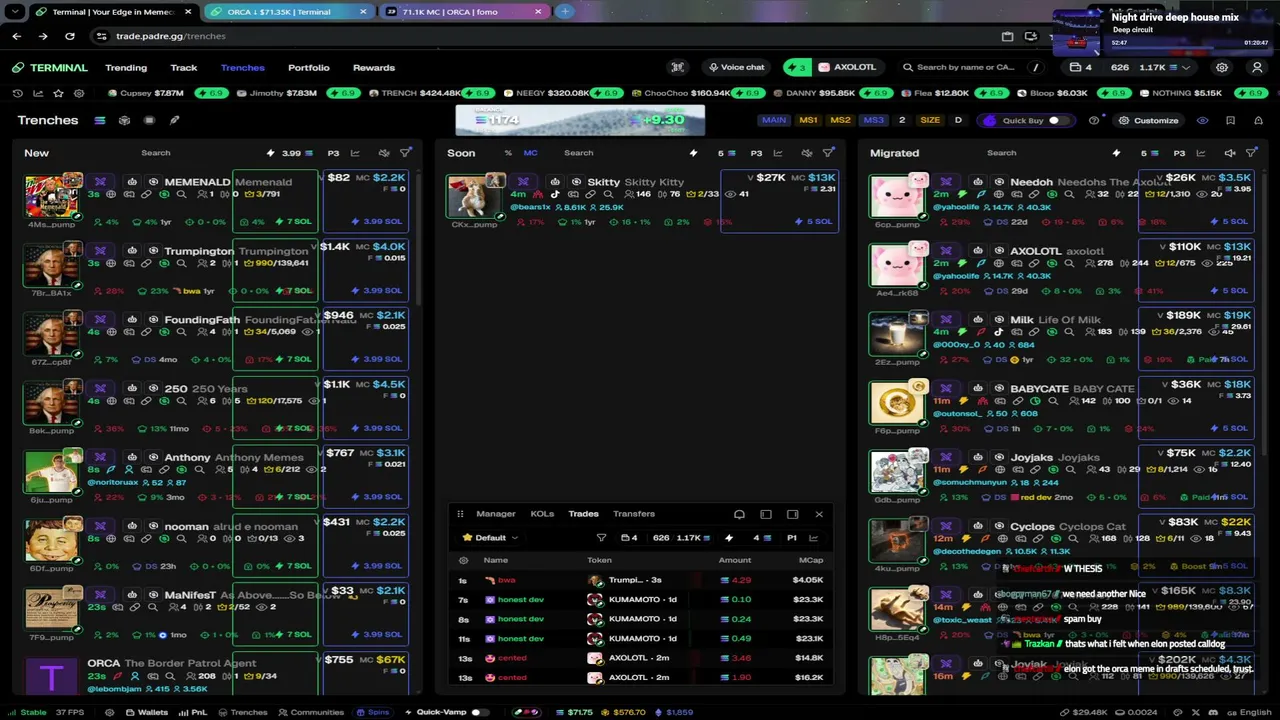The width and height of the screenshot is (1280, 720).
Task: Select the cube icon next to Trenches
Action: [x=124, y=120]
